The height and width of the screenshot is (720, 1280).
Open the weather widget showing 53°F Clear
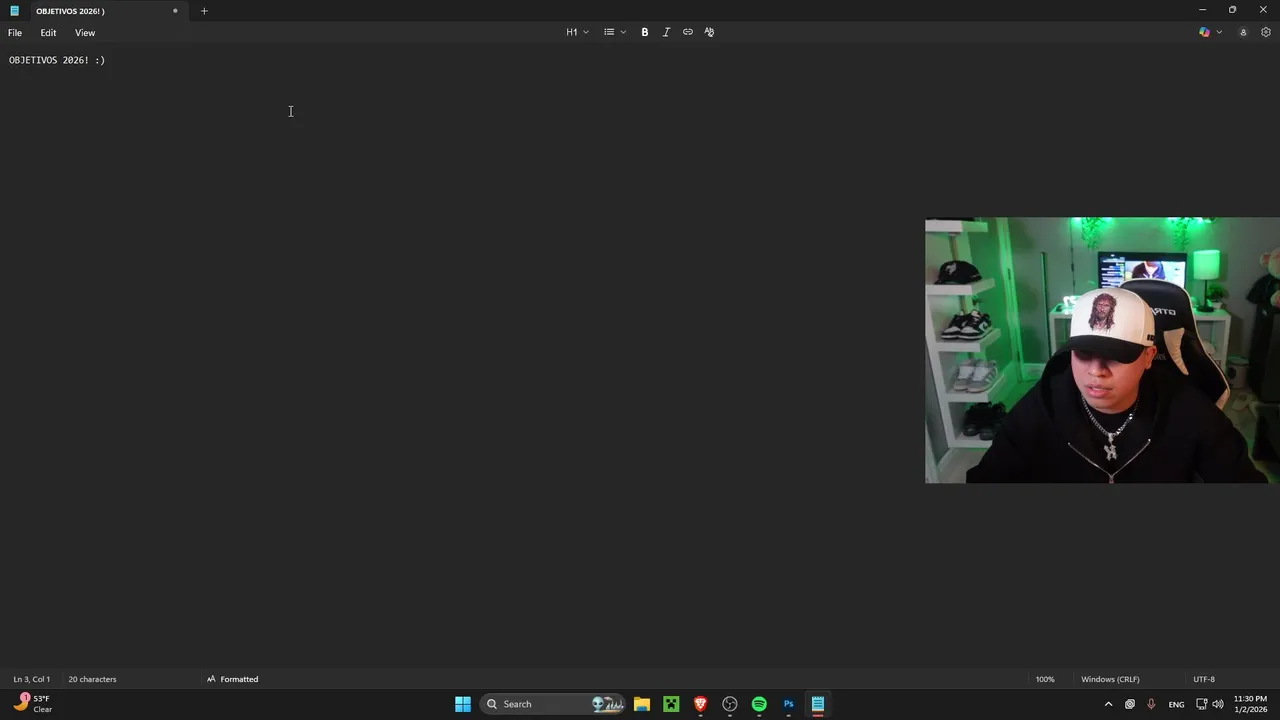tap(33, 704)
